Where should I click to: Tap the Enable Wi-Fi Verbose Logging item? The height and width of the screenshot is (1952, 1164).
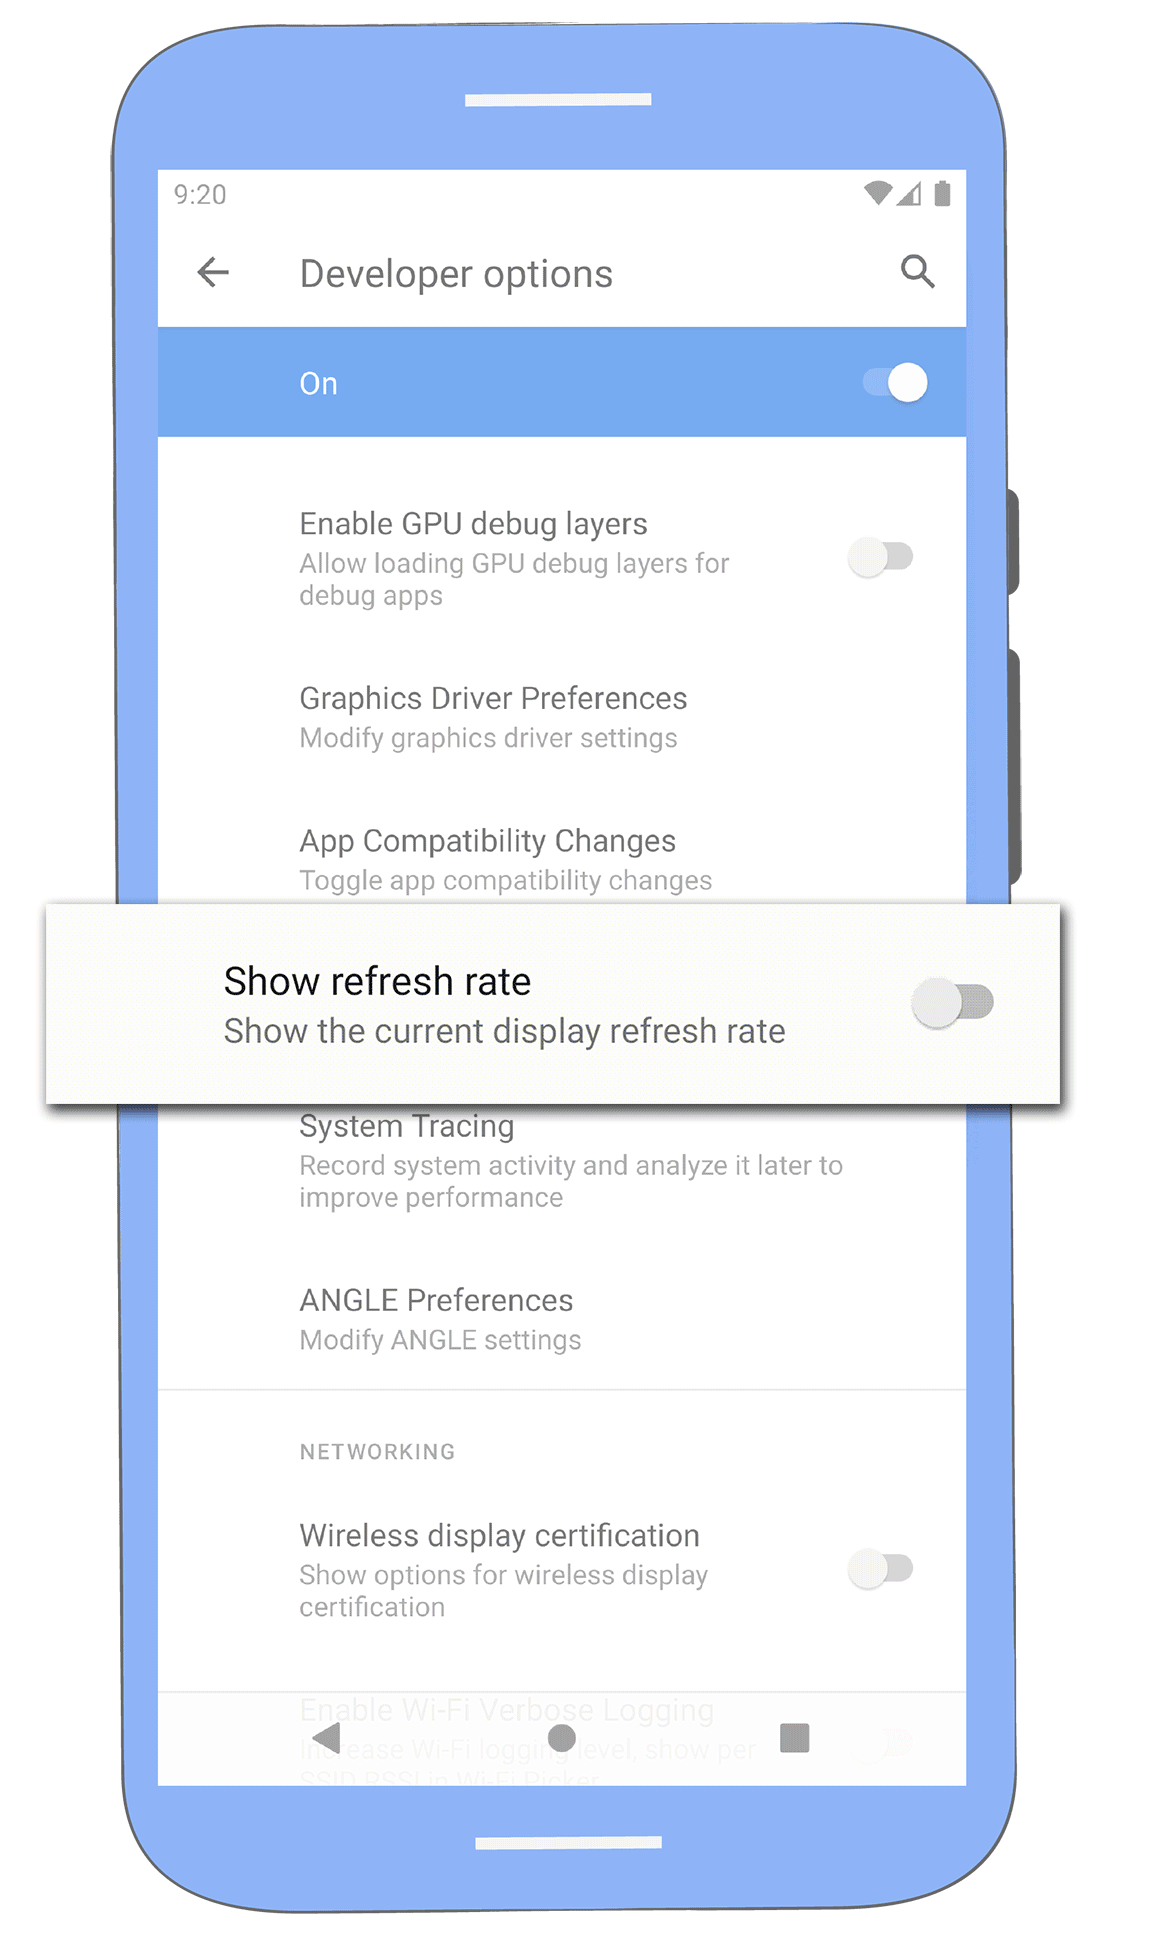point(507,1710)
